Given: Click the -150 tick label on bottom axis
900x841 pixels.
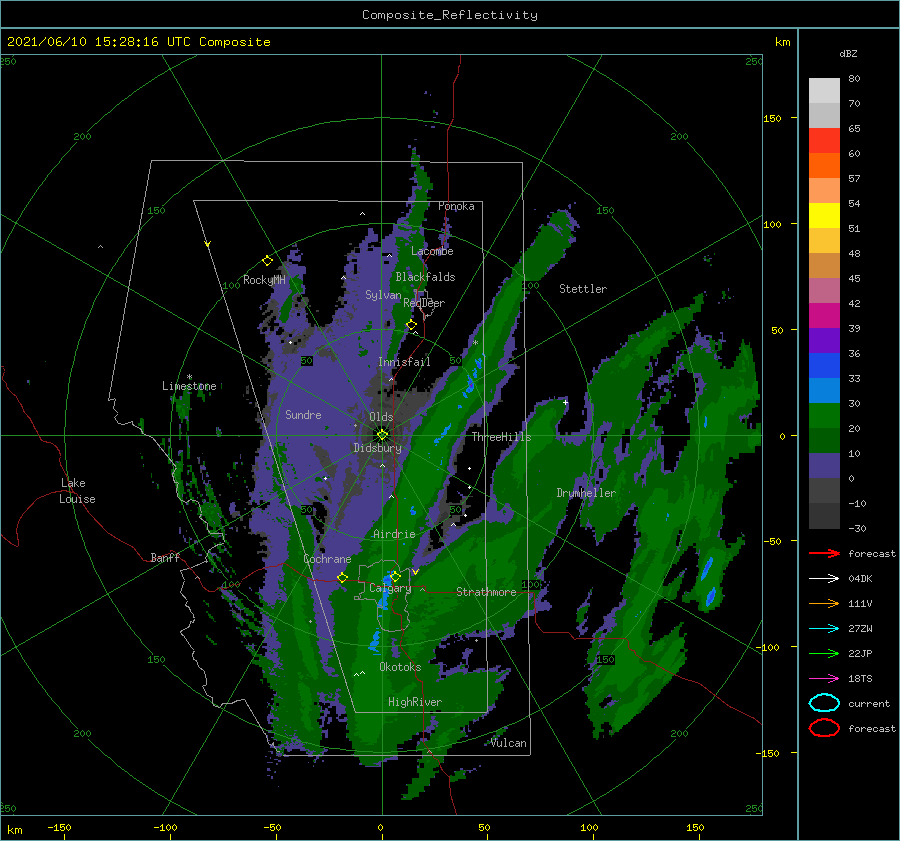Looking at the screenshot, I should point(59,827).
